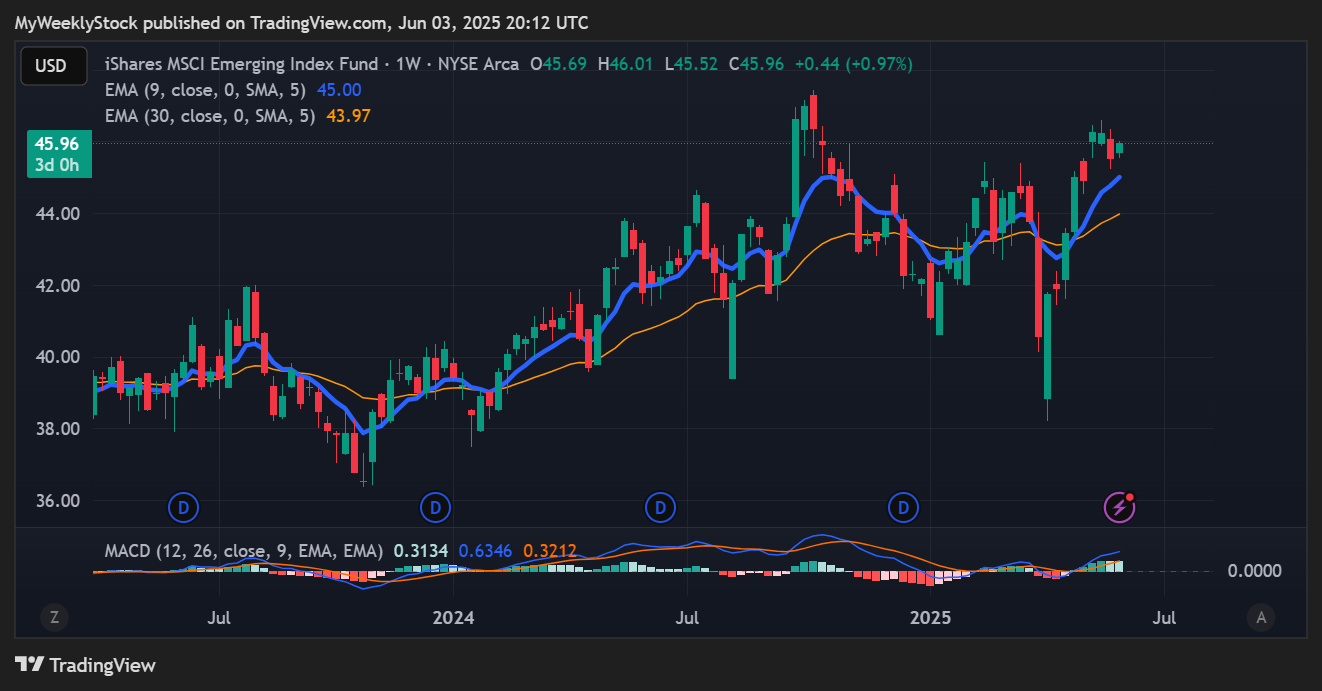Click the dividend marker before 2024

coord(435,508)
